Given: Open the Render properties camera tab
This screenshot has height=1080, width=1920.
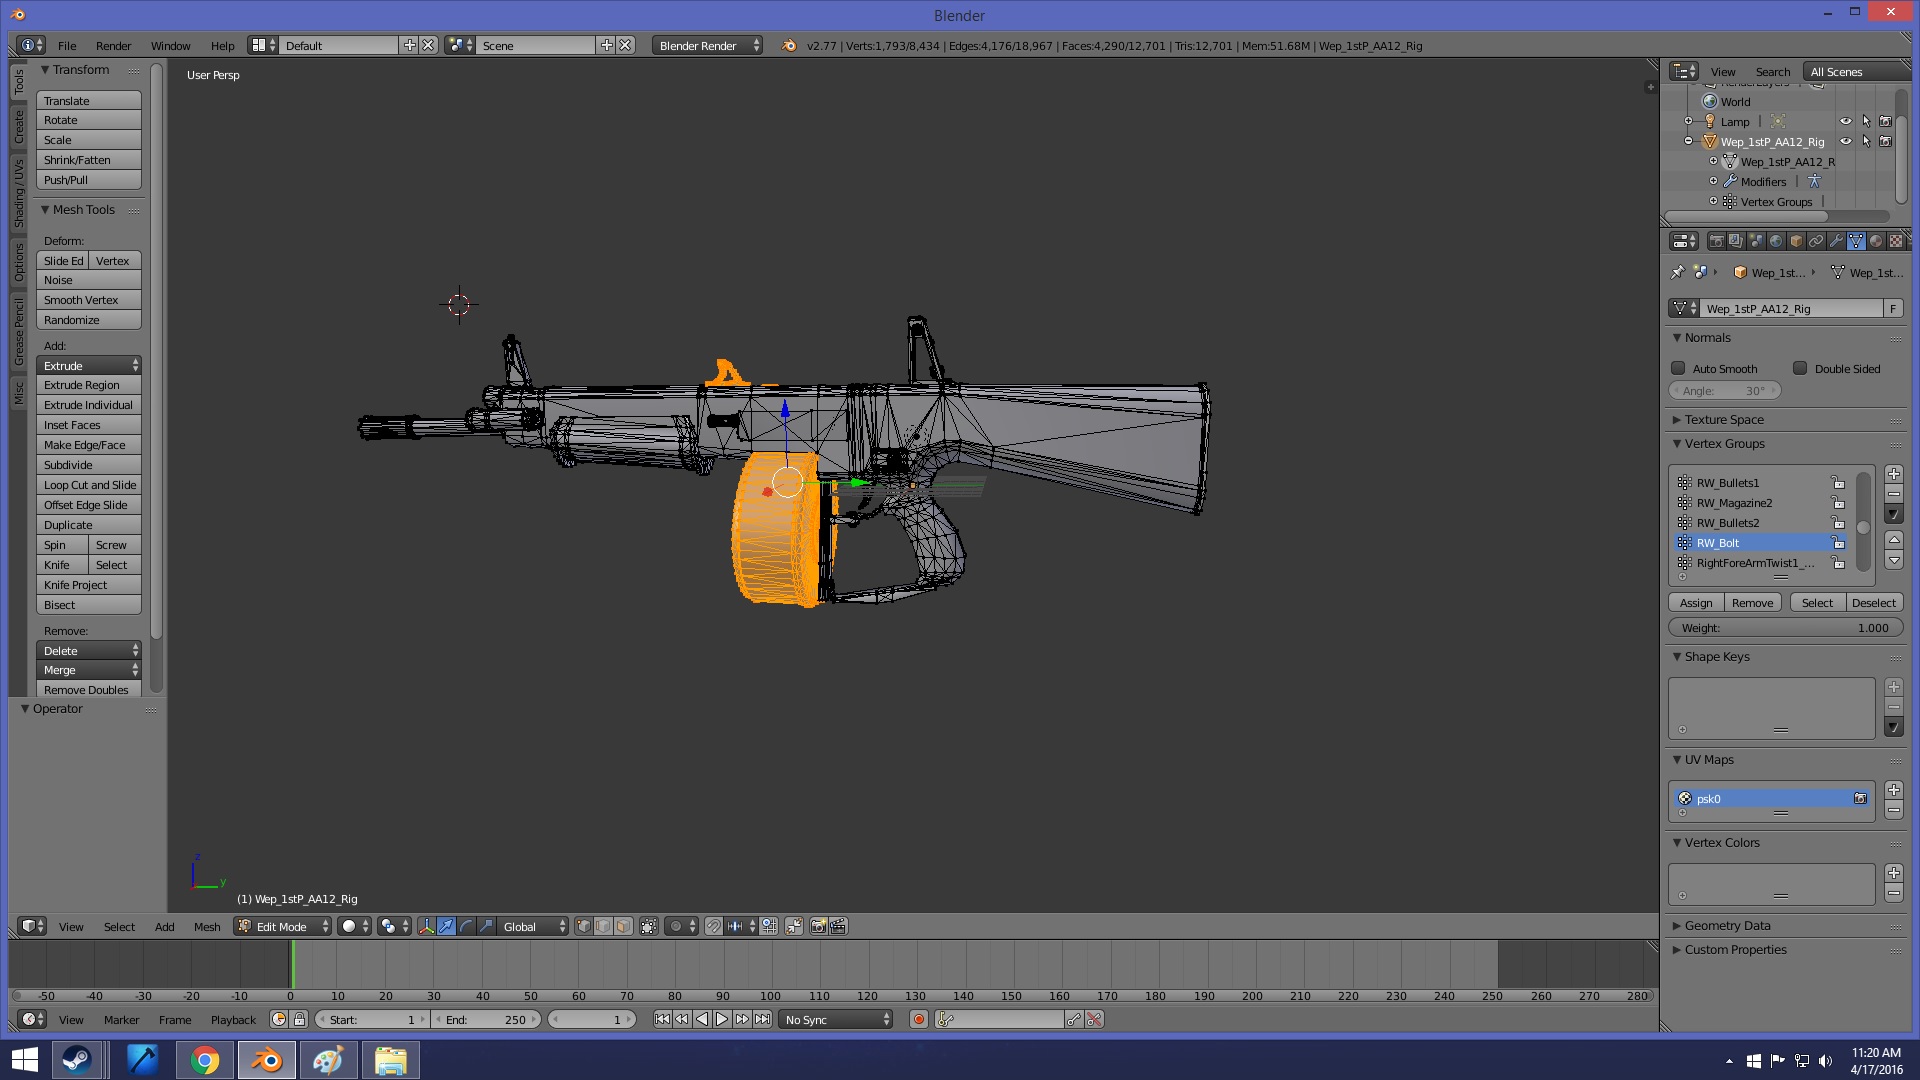Looking at the screenshot, I should (1716, 241).
